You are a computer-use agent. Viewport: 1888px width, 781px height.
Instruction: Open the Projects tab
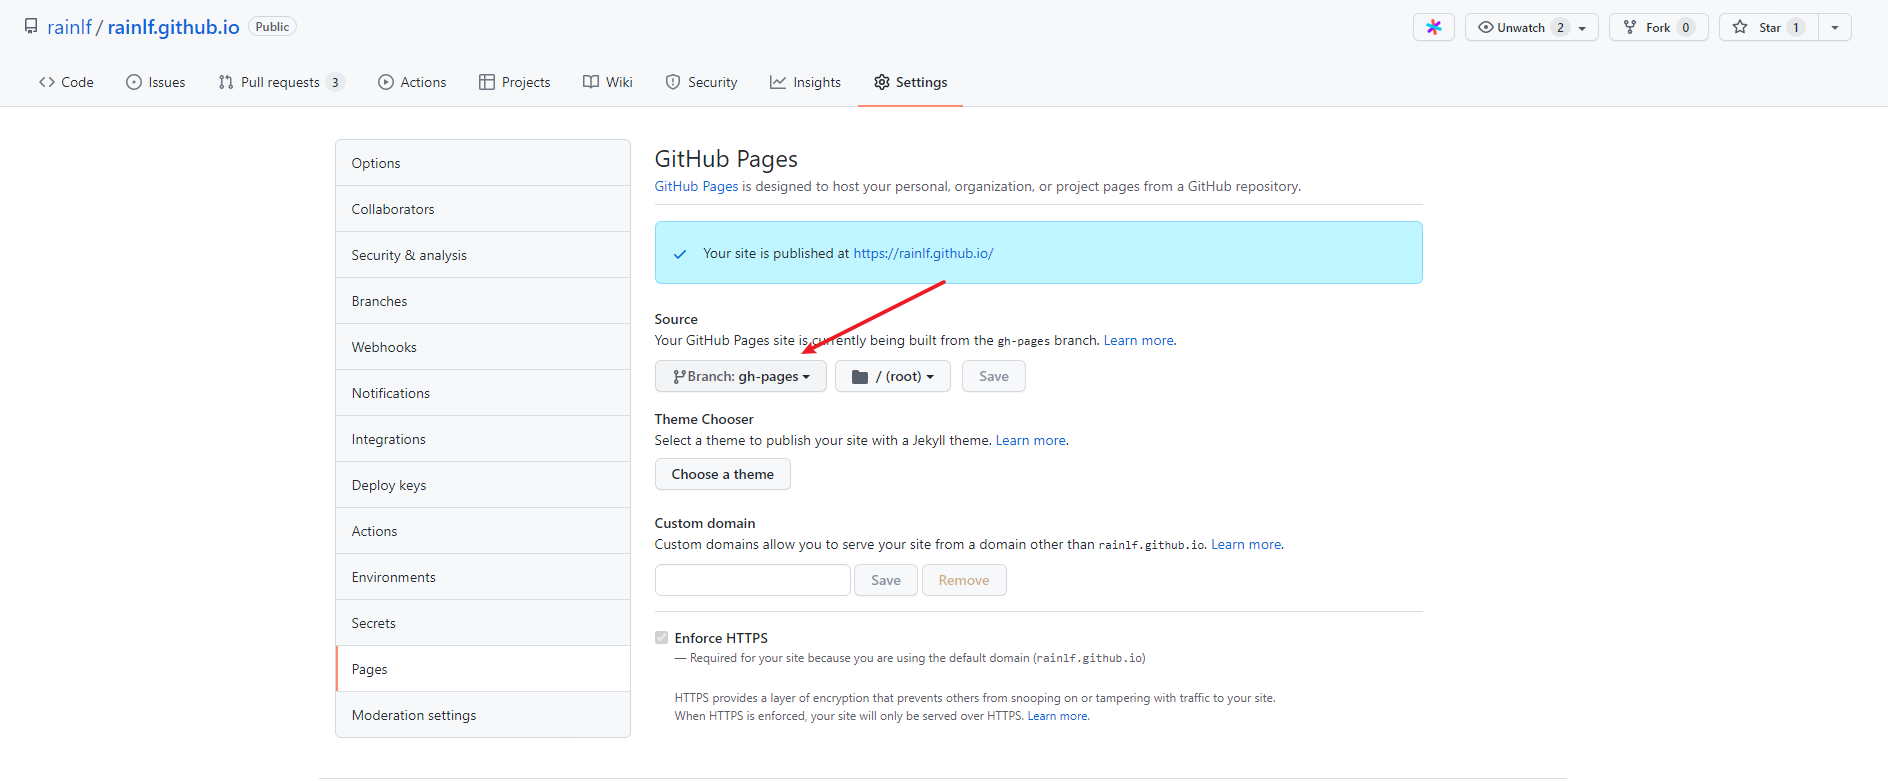point(515,82)
